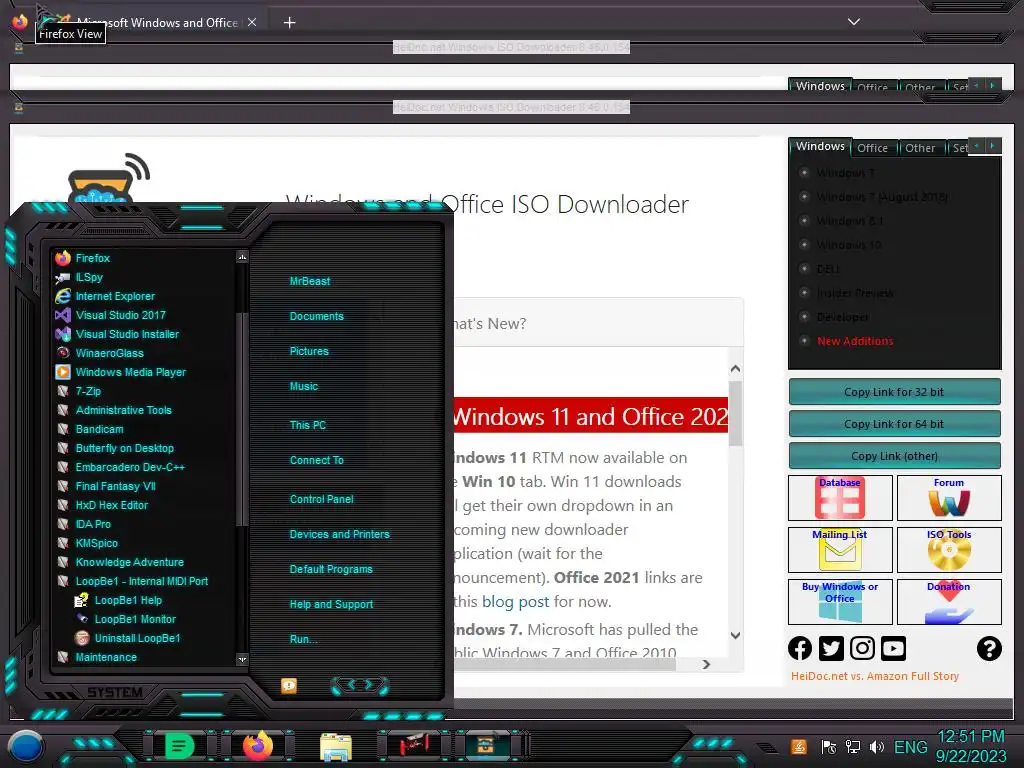
Task: Click the What's New horizontal scrollbar thumb
Action: click(x=565, y=664)
